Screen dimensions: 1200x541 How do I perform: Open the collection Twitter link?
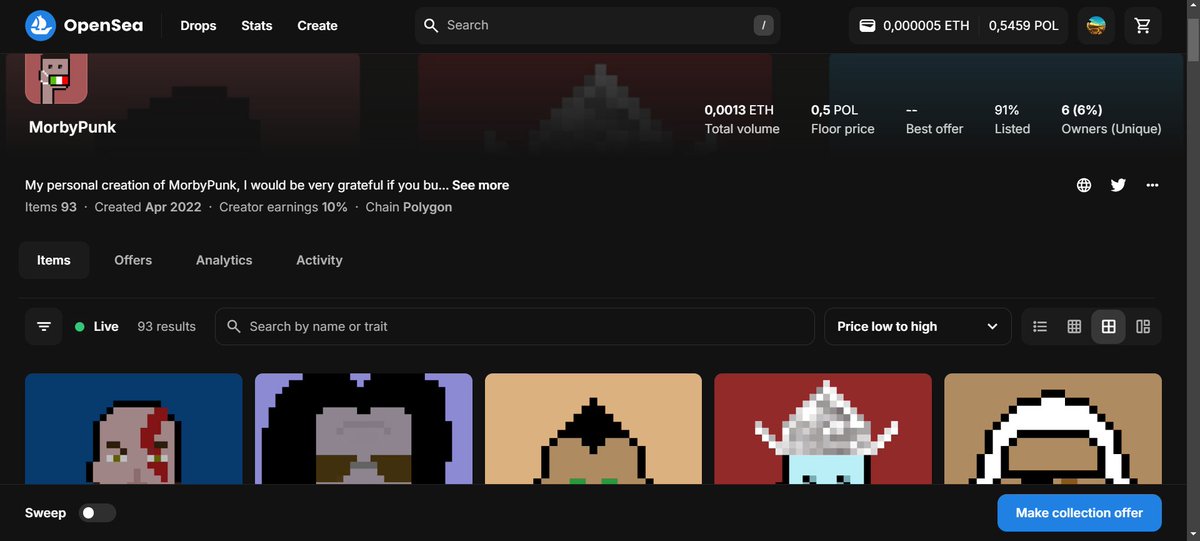click(x=1118, y=185)
